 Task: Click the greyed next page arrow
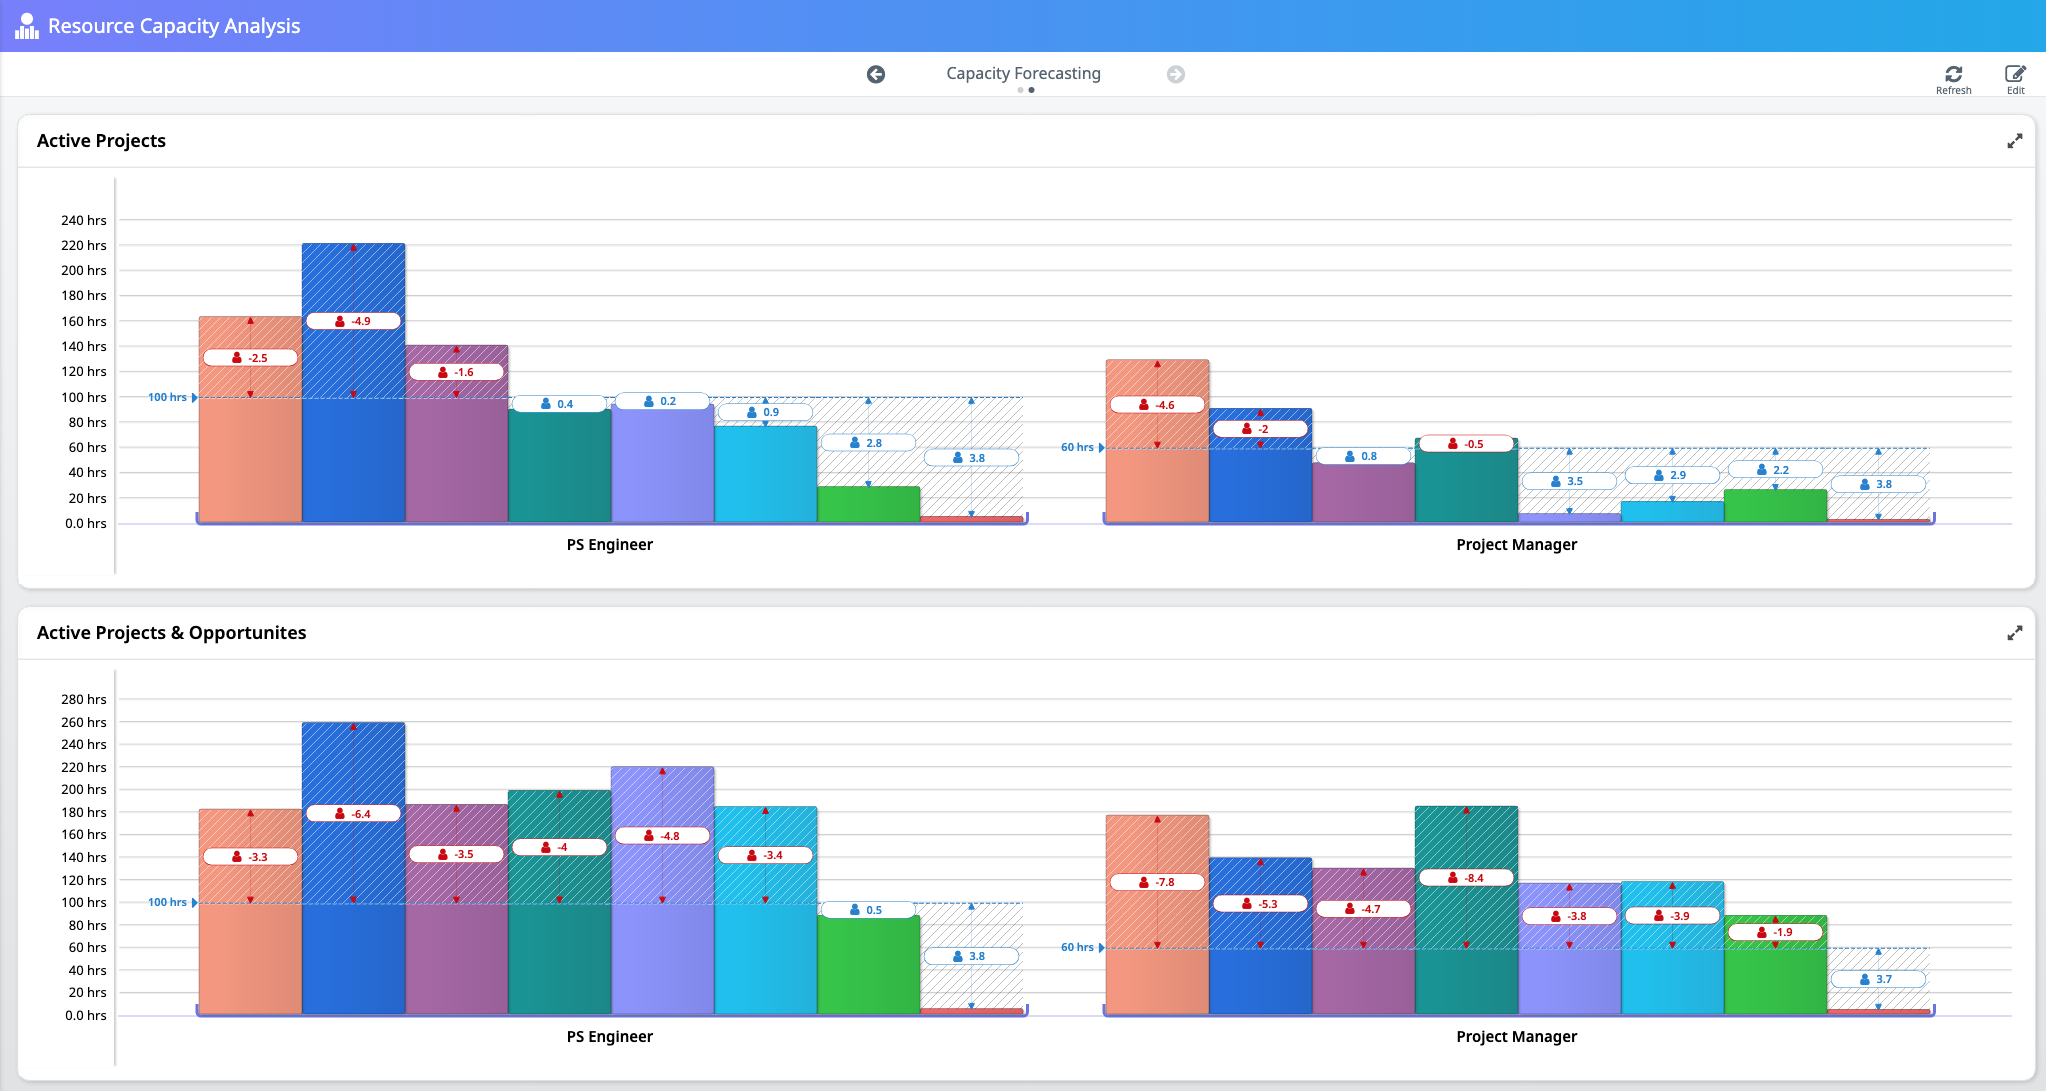click(1176, 74)
